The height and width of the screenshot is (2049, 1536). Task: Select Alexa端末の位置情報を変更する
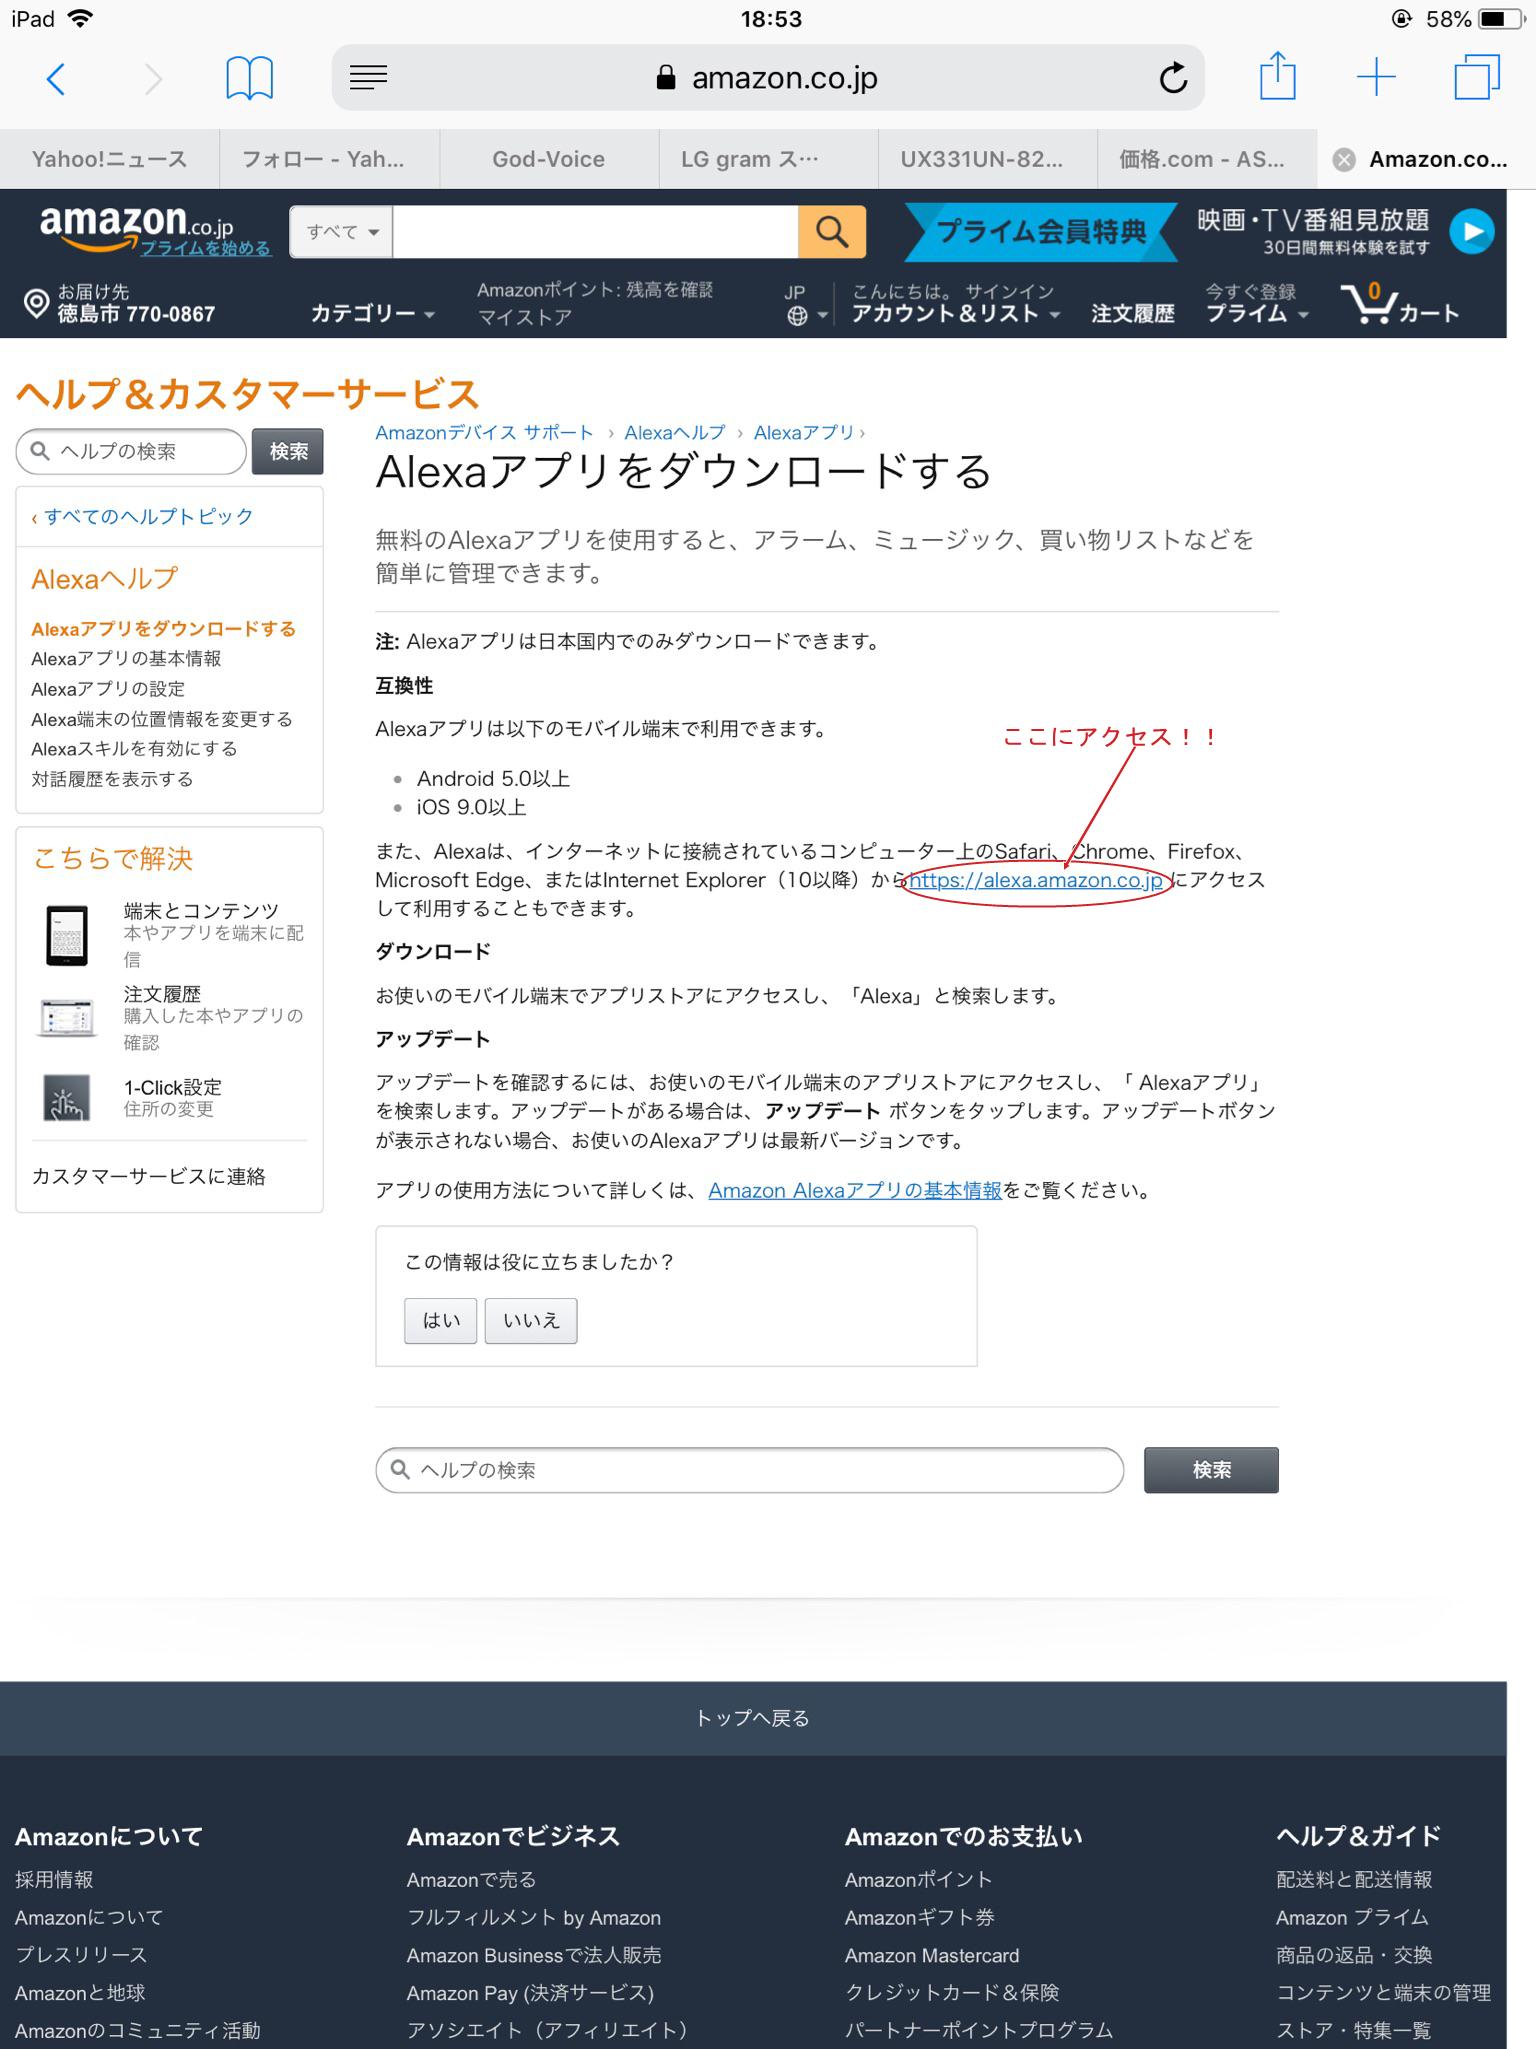162,719
